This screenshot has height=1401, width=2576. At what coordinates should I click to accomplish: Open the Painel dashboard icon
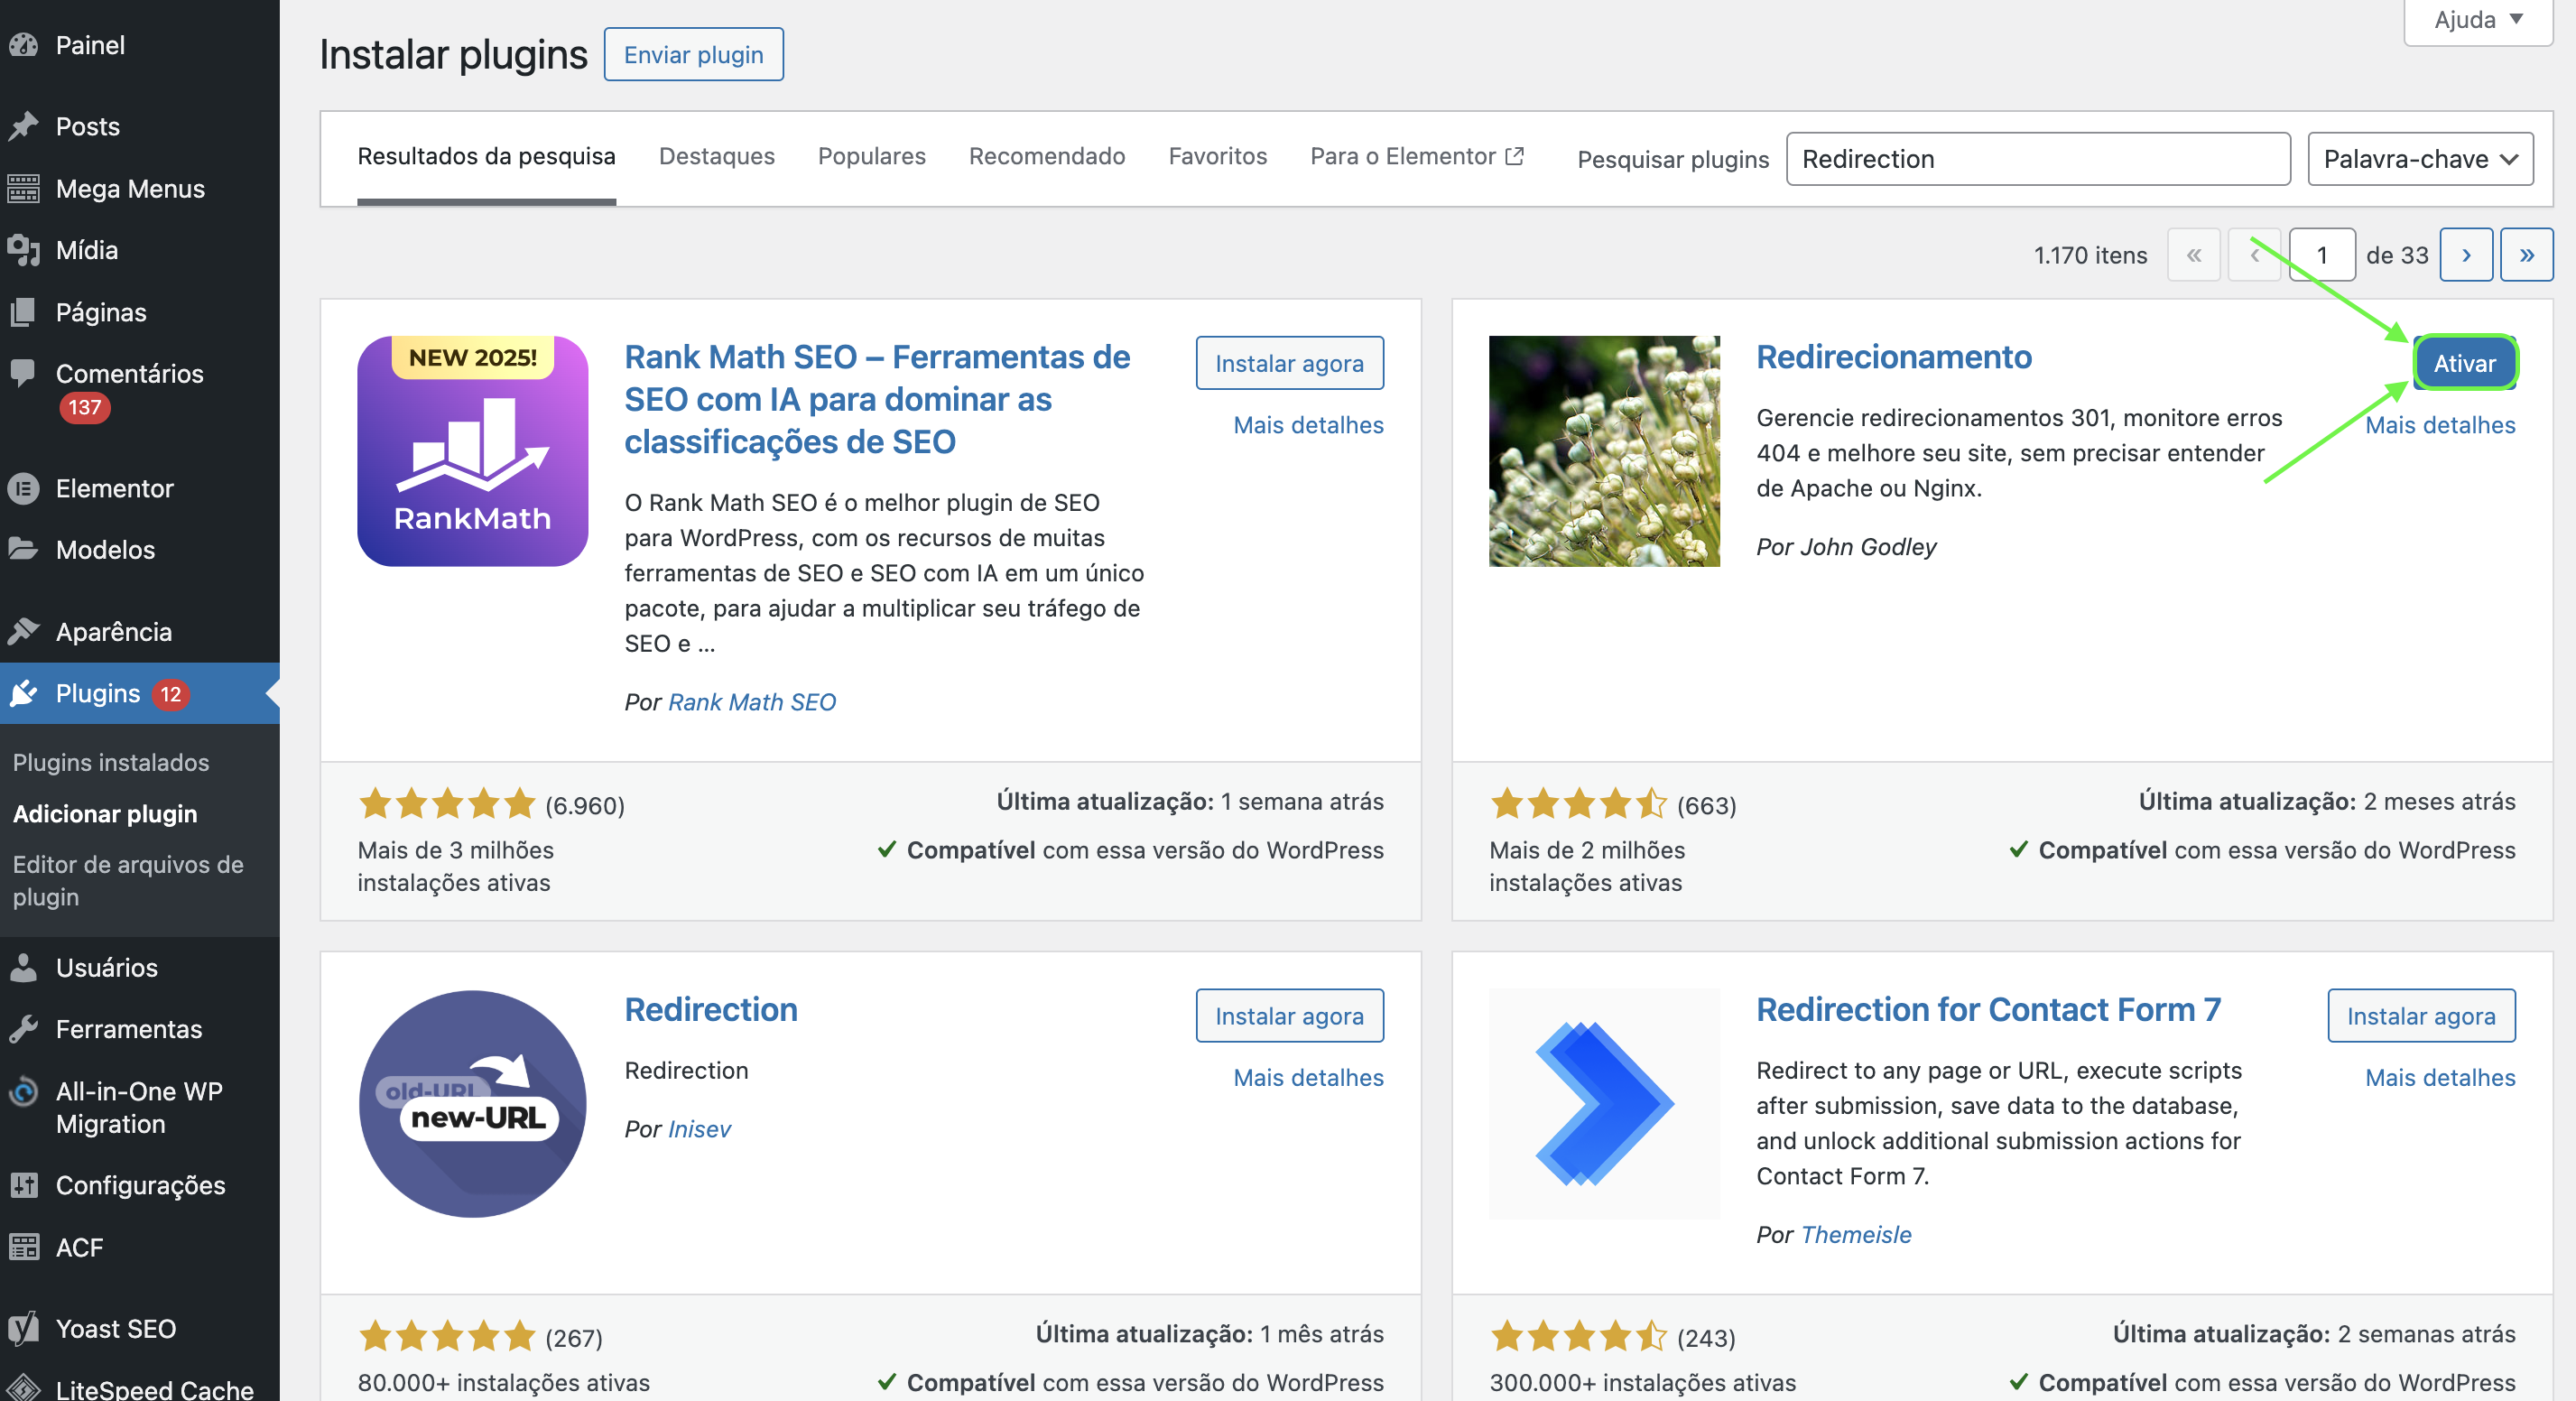pos(23,45)
